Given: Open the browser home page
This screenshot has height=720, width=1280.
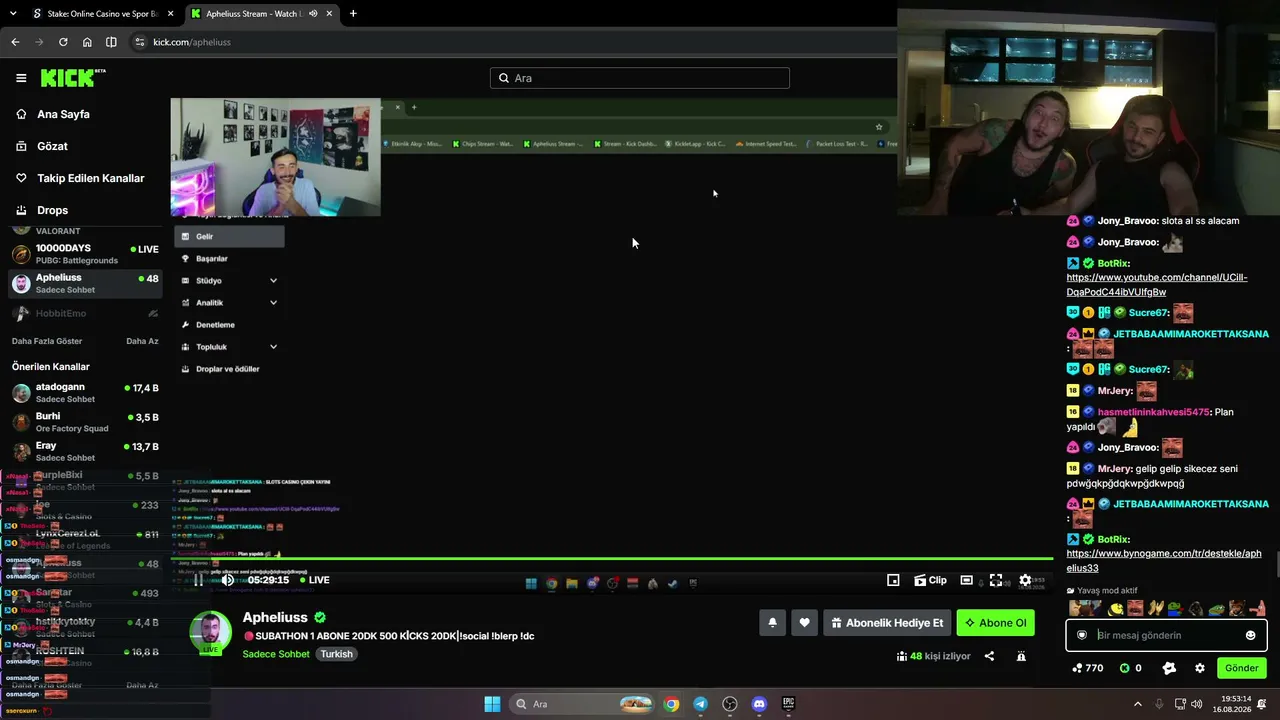Looking at the screenshot, I should pos(87,42).
